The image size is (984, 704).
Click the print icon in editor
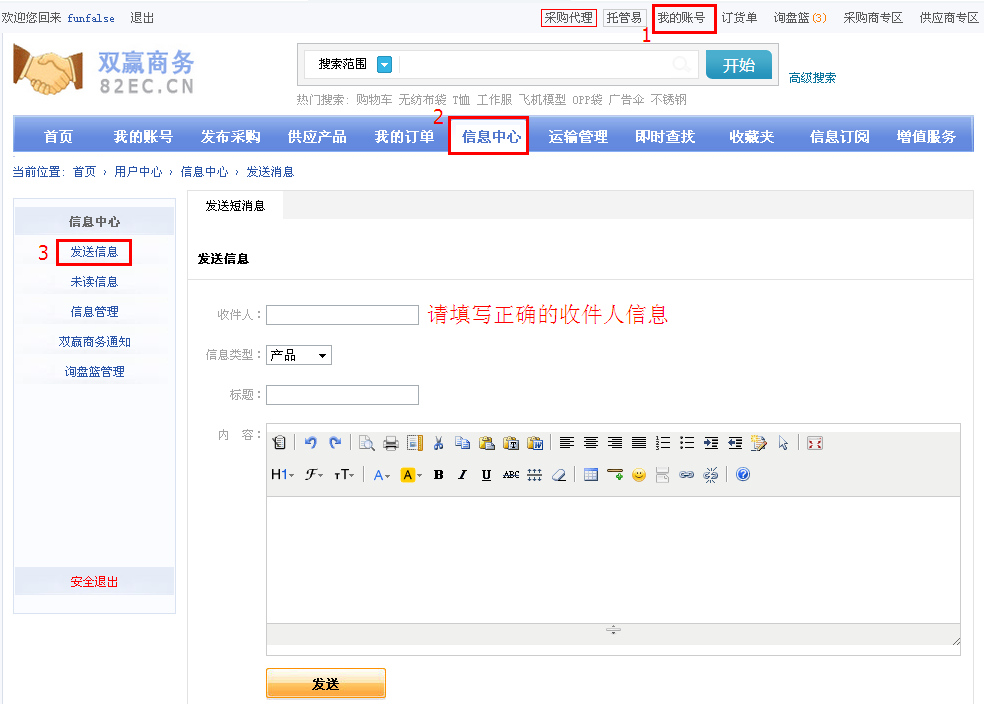click(x=391, y=443)
